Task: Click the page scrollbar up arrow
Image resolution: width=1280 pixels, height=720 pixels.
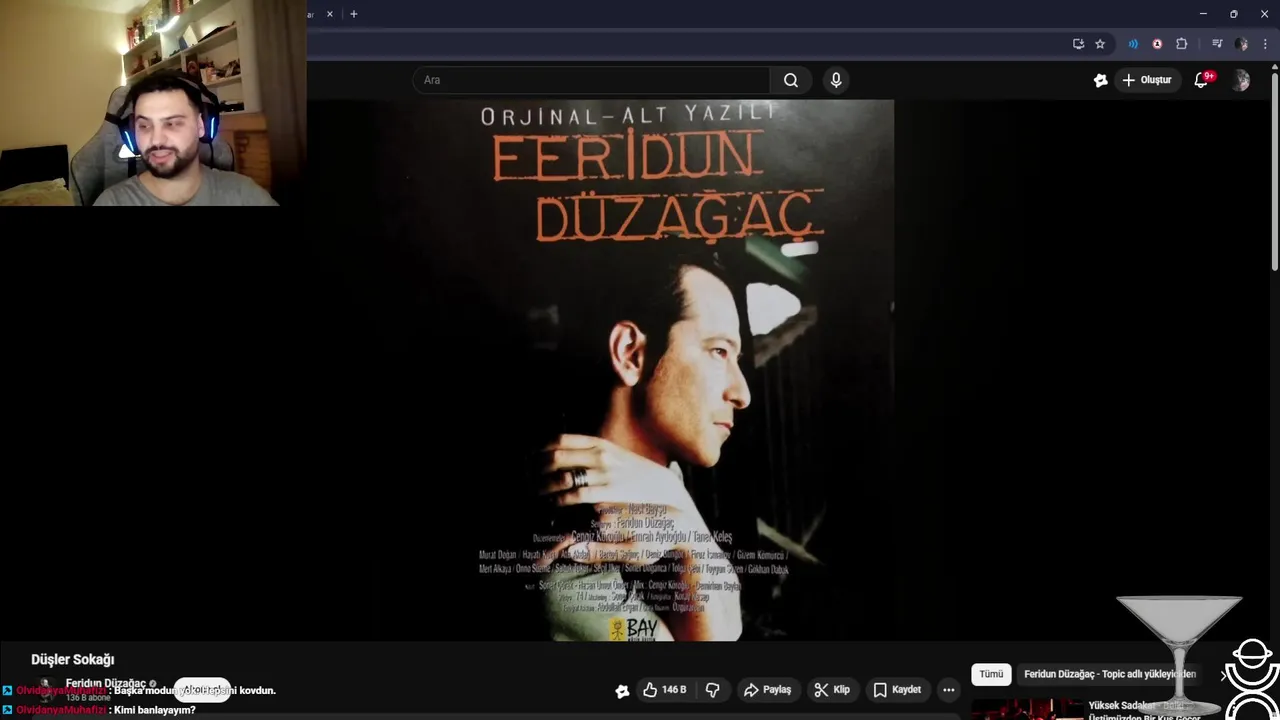Action: click(1274, 69)
